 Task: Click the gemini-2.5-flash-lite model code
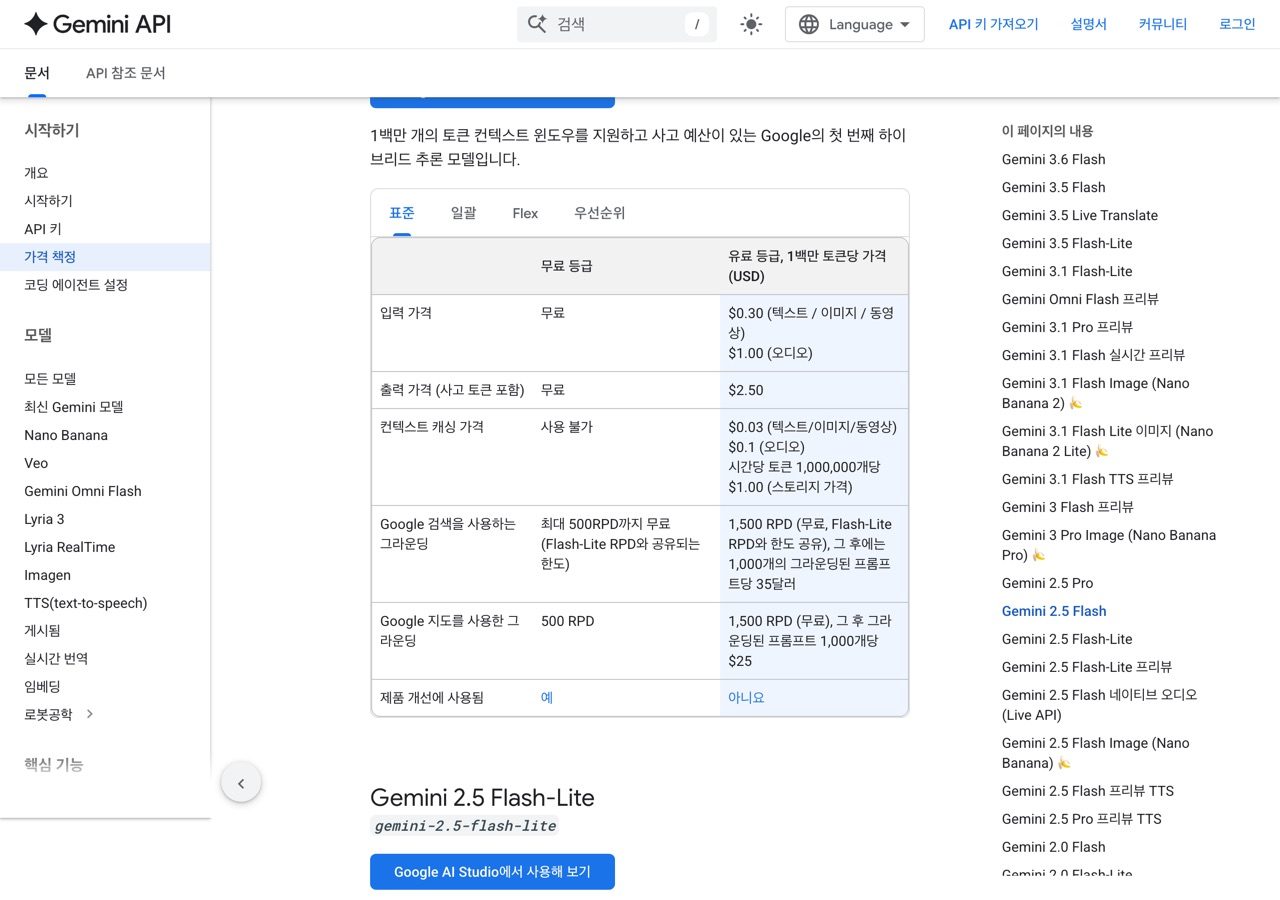(465, 826)
